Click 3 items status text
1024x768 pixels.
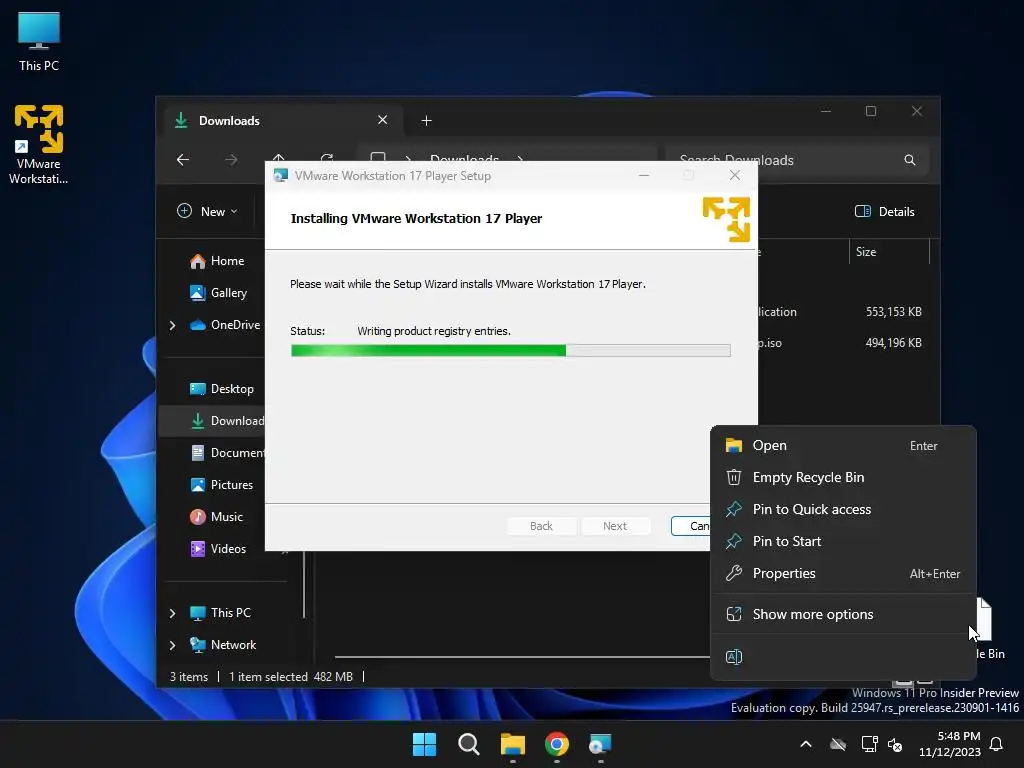click(189, 677)
